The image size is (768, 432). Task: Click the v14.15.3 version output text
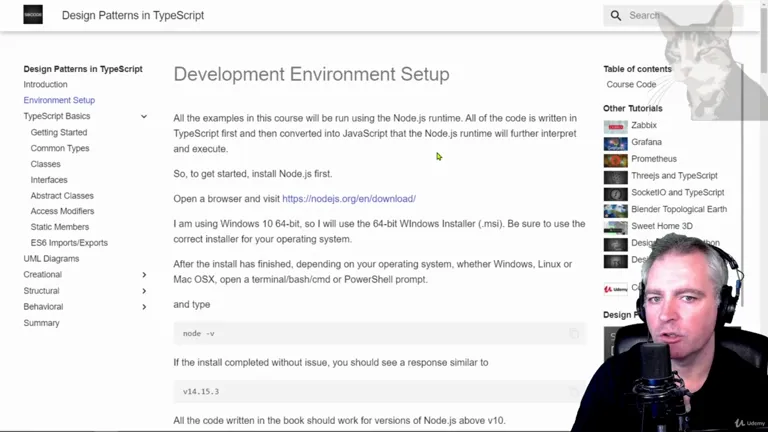pos(201,391)
